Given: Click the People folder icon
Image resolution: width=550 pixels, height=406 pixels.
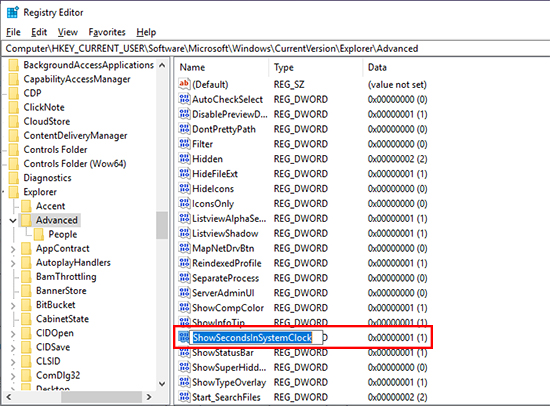Looking at the screenshot, I should [39, 234].
